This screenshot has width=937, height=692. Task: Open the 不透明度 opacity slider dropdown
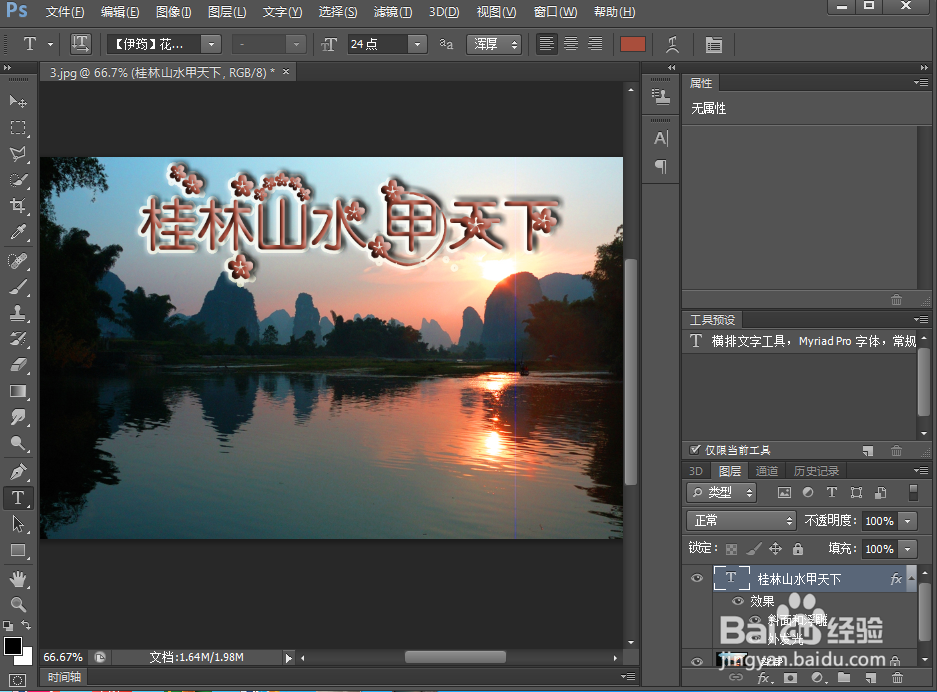pos(908,521)
